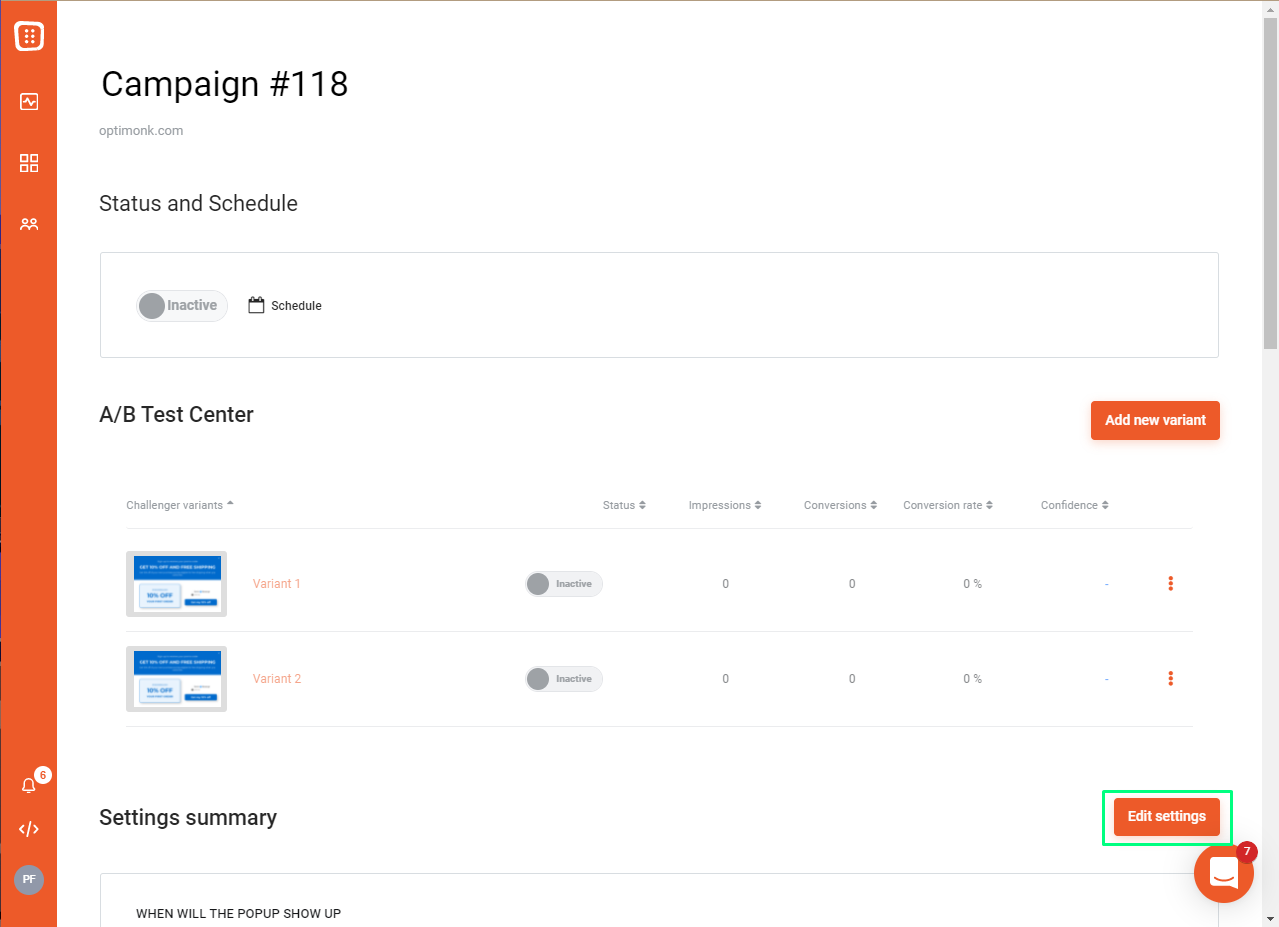
Task: Click the Edit settings button
Action: click(x=1167, y=817)
